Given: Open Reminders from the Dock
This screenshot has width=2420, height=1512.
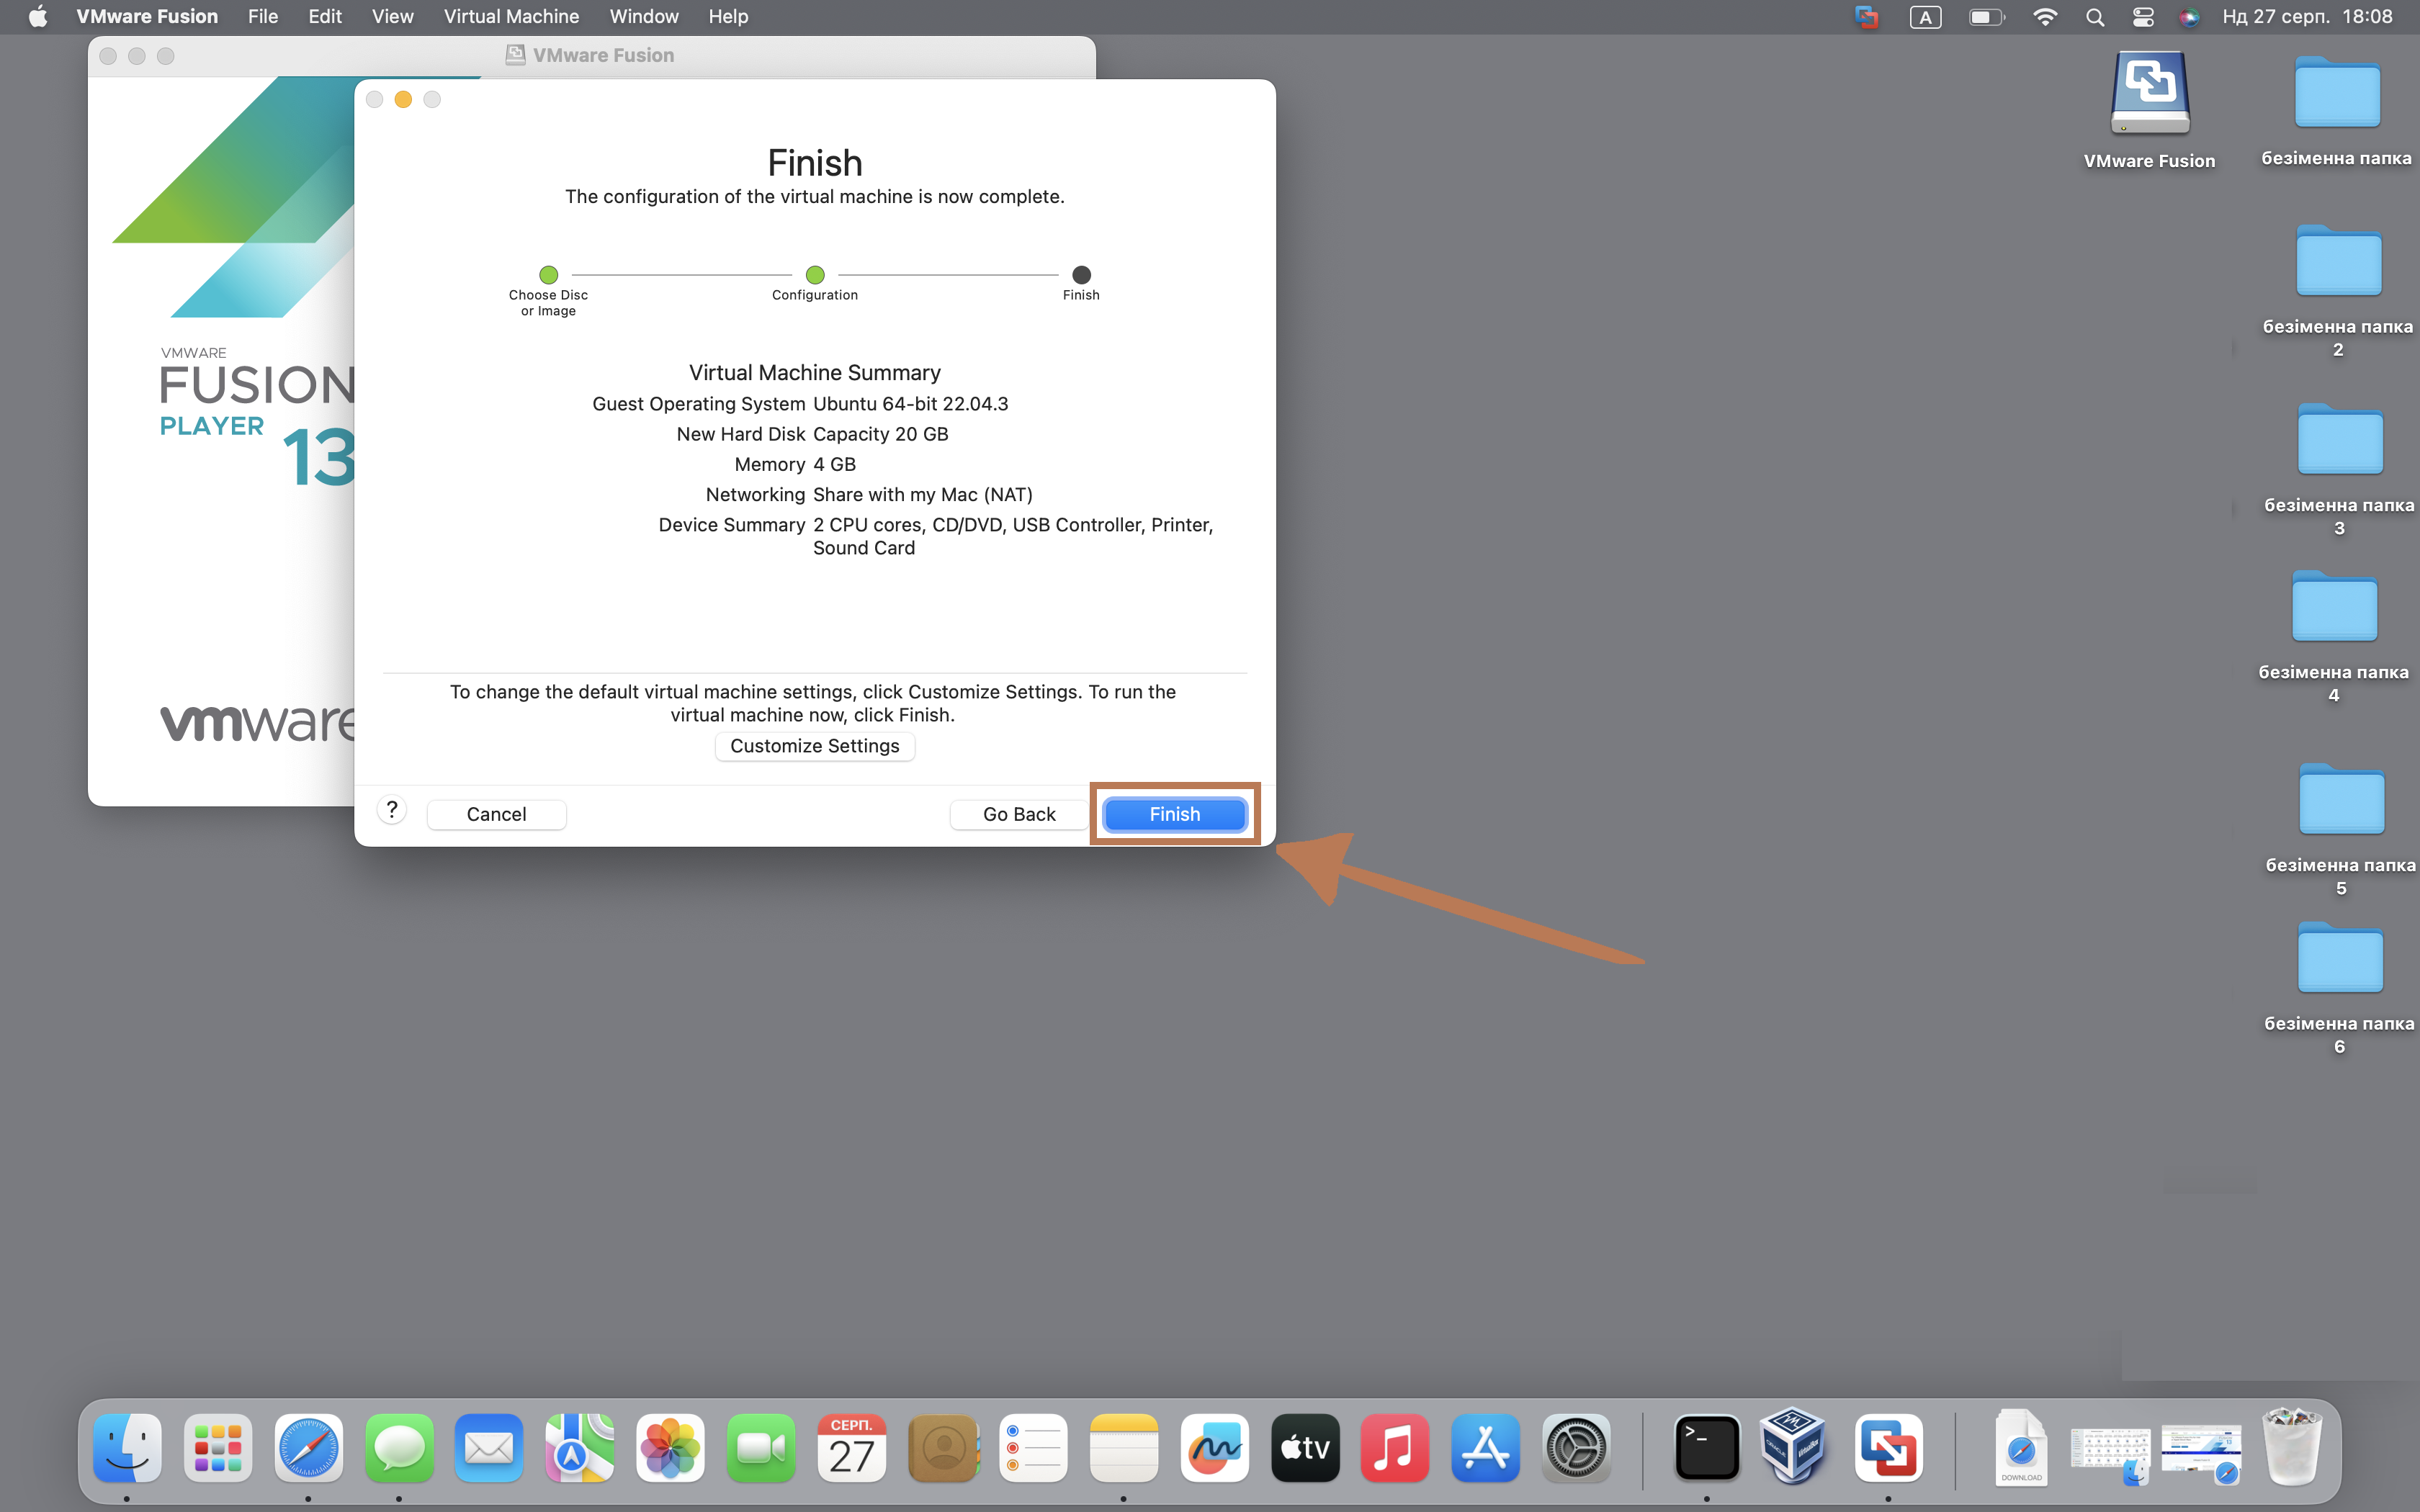Looking at the screenshot, I should tap(1033, 1447).
